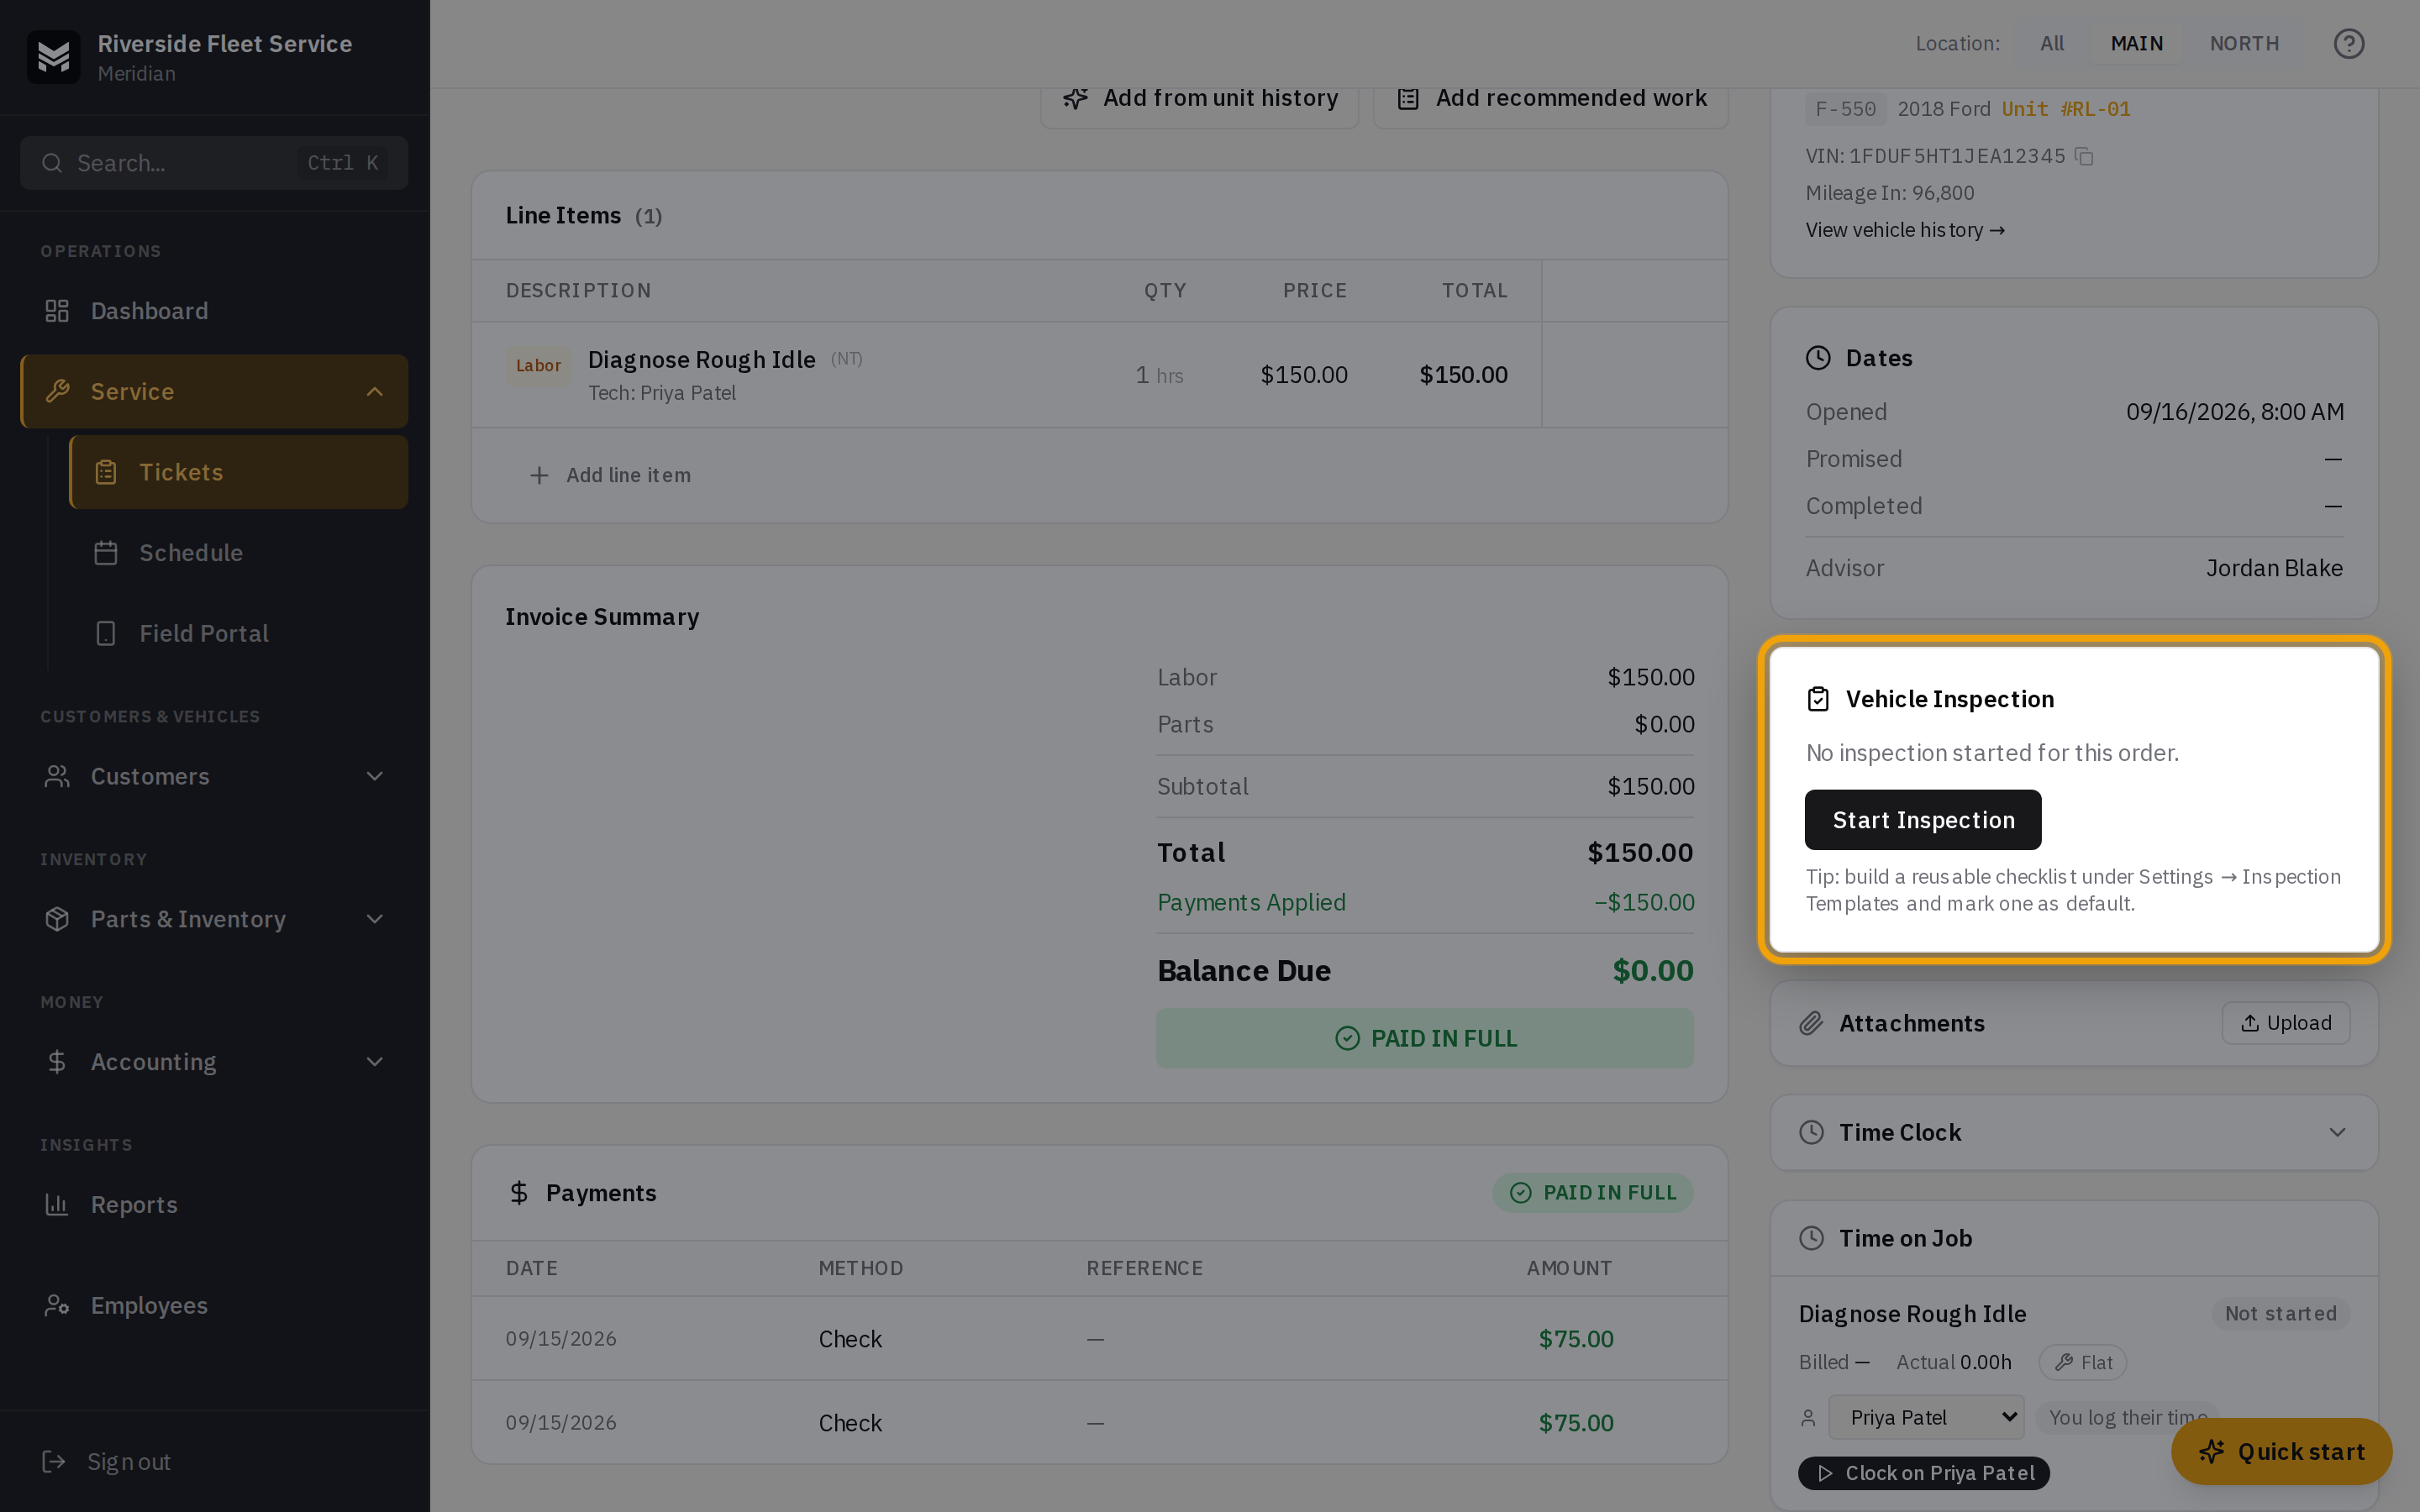The height and width of the screenshot is (1512, 2420).
Task: Select the MAIN location filter
Action: coord(2136,44)
